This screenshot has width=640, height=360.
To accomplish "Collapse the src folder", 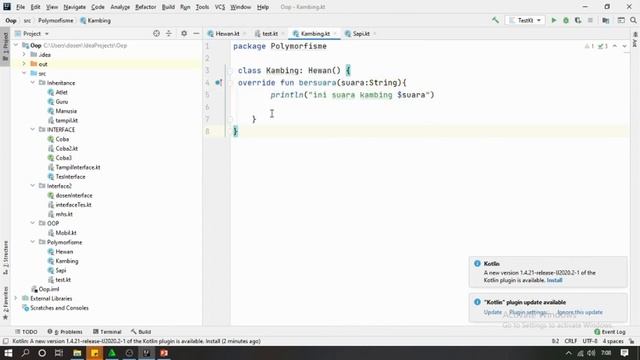I will (24, 73).
